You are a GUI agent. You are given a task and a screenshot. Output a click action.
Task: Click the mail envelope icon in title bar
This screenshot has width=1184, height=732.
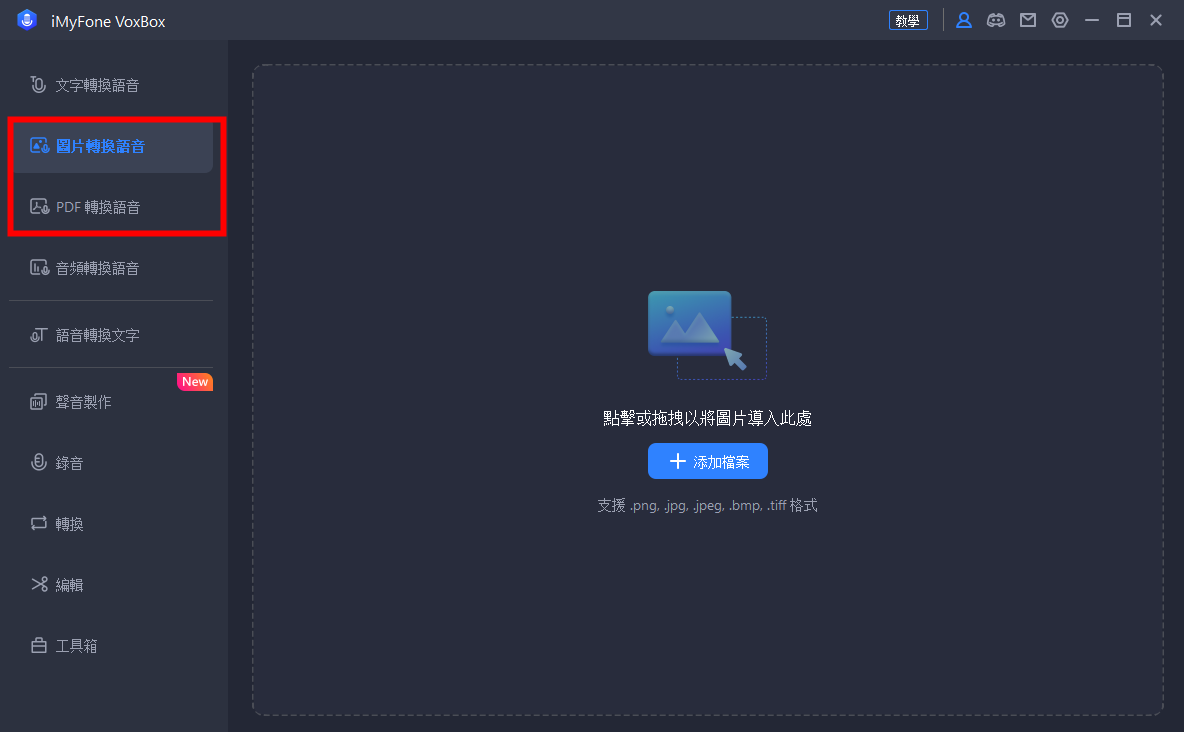(1028, 20)
